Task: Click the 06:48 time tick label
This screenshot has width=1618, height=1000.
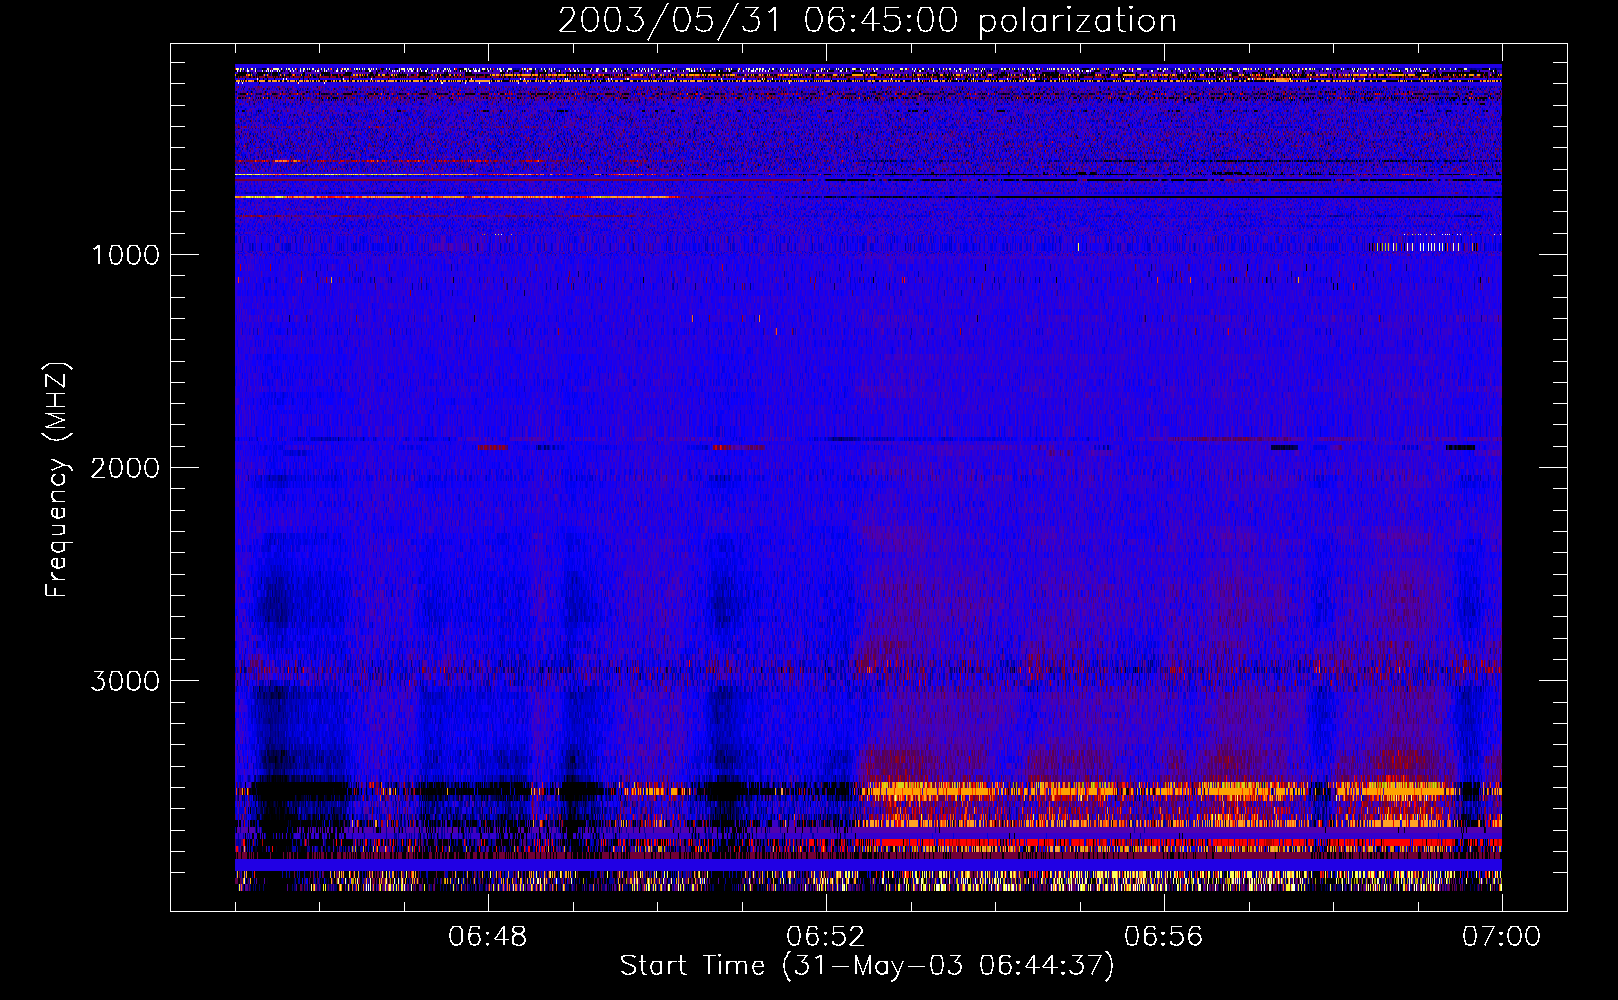Action: pos(488,937)
